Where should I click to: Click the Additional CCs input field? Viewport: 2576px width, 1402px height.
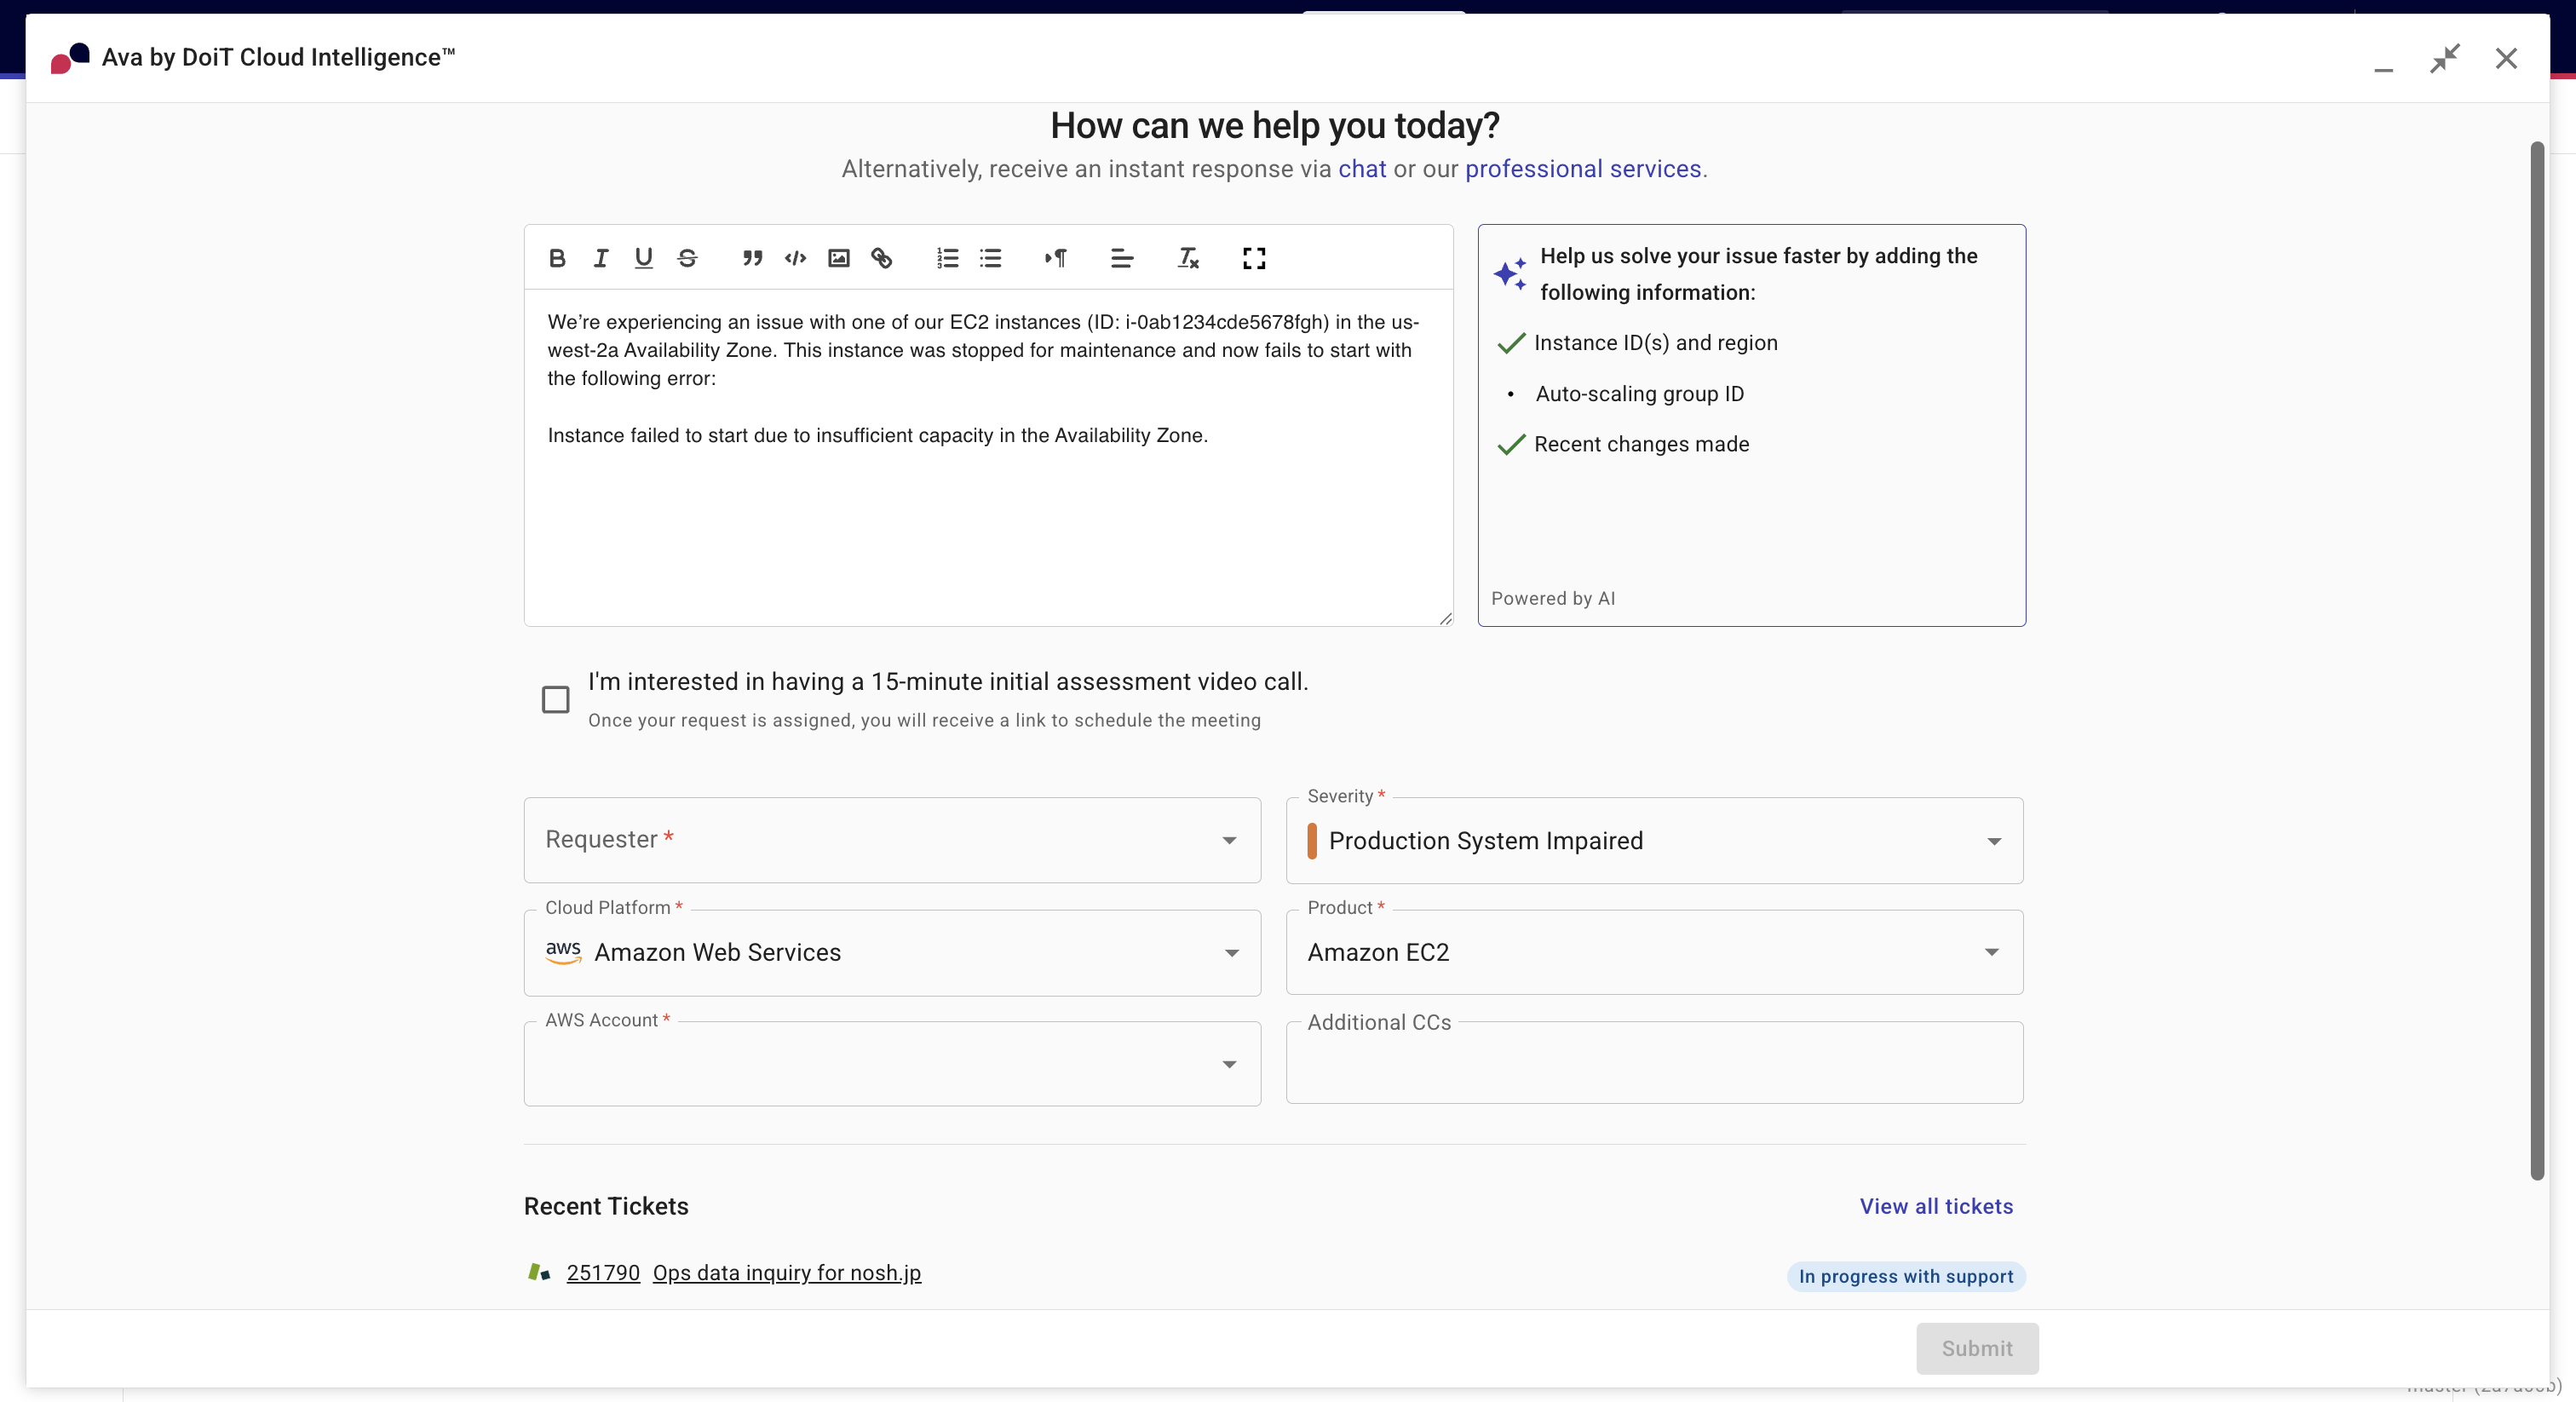coord(1653,1066)
